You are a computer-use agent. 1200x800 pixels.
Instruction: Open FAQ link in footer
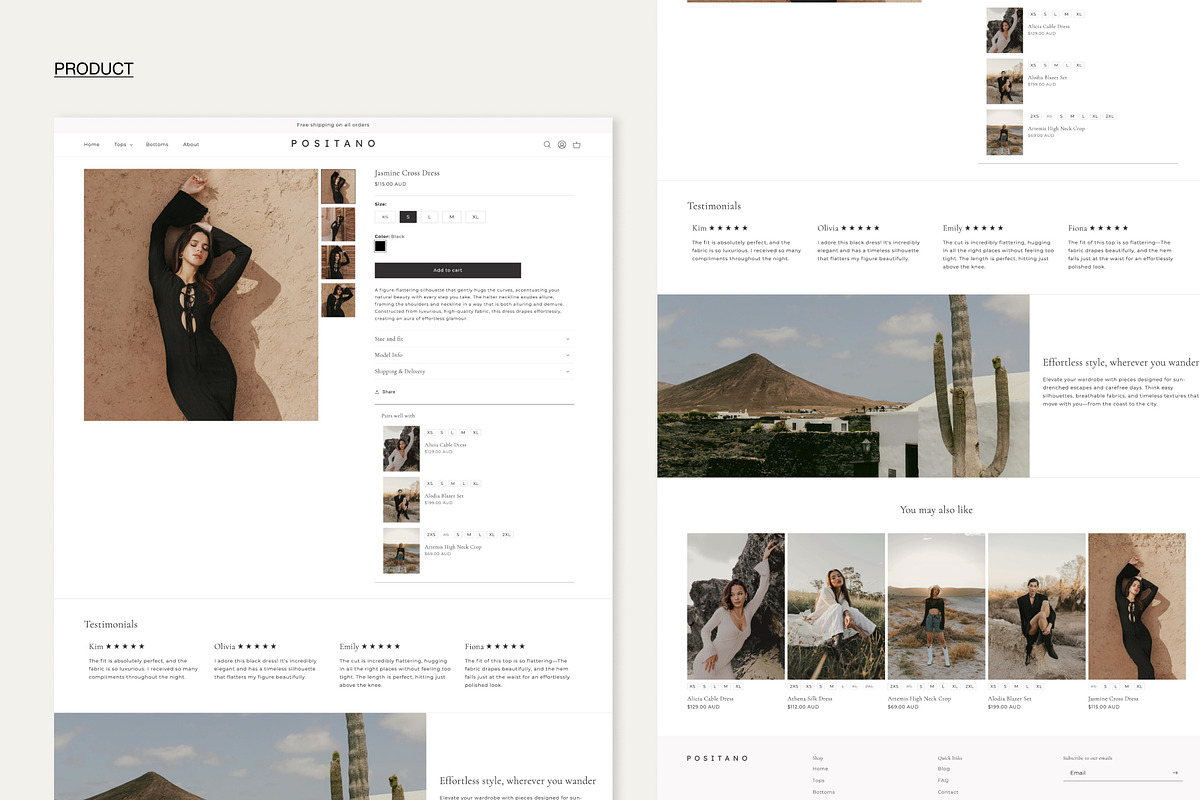point(943,780)
